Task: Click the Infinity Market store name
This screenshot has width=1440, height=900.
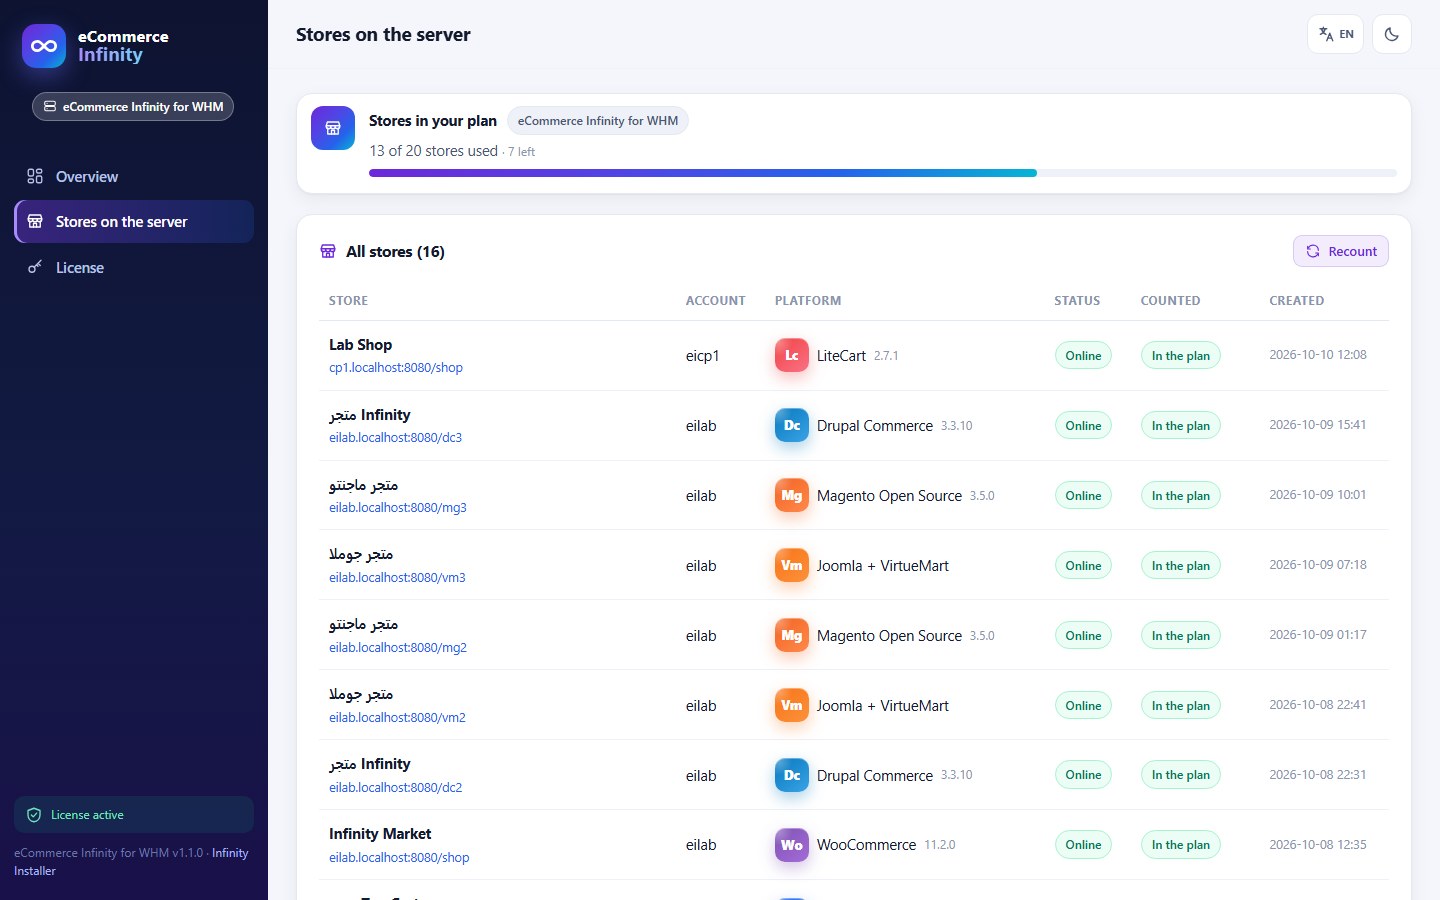Action: point(380,834)
